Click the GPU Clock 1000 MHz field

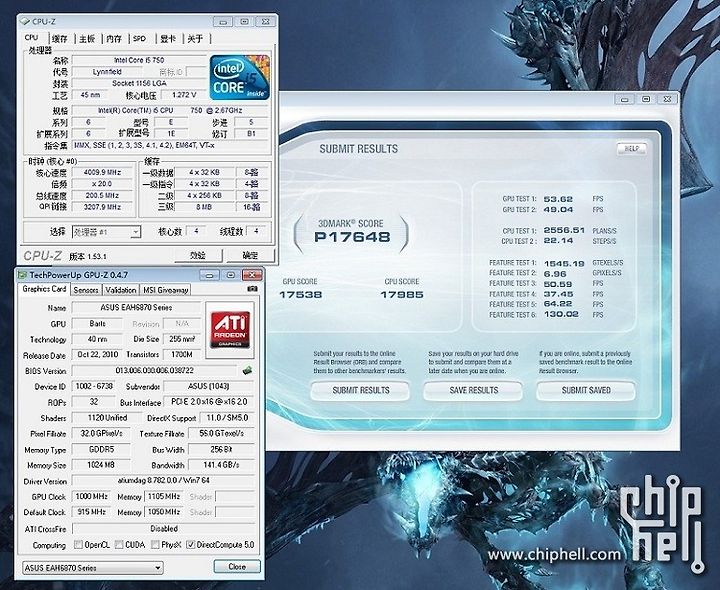[91, 497]
